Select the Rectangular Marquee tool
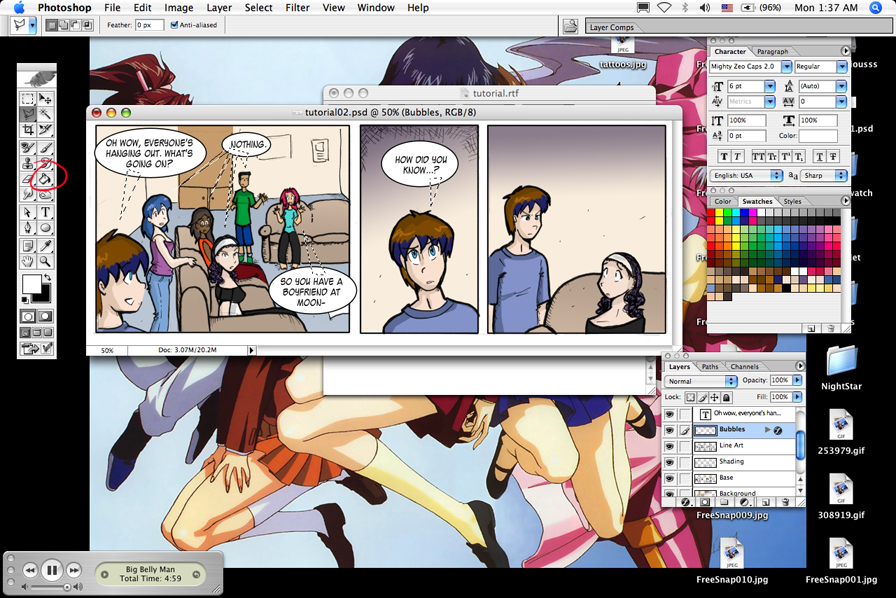This screenshot has width=896, height=598. (x=27, y=99)
